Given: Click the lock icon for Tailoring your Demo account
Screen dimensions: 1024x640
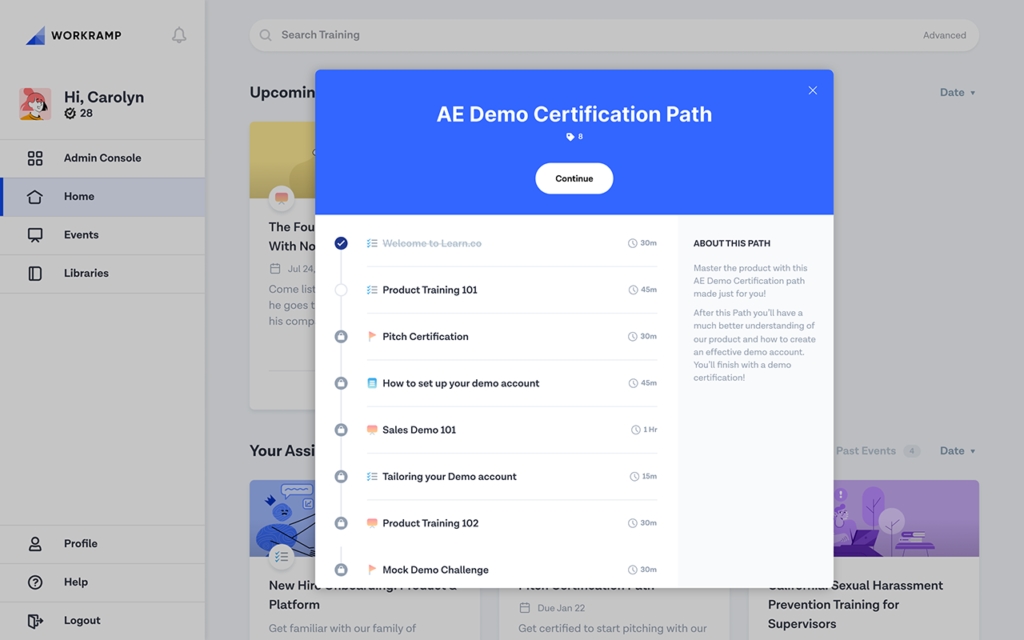Looking at the screenshot, I should (x=341, y=477).
